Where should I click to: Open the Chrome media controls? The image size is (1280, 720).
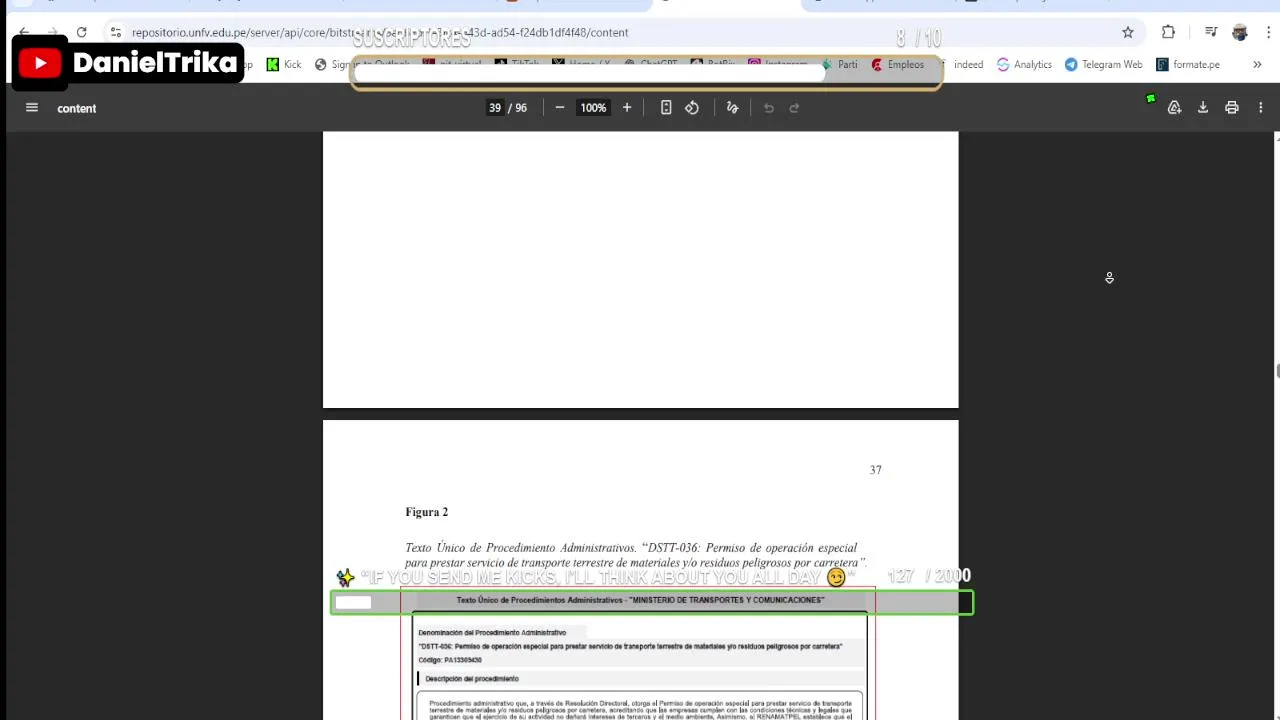1211,32
